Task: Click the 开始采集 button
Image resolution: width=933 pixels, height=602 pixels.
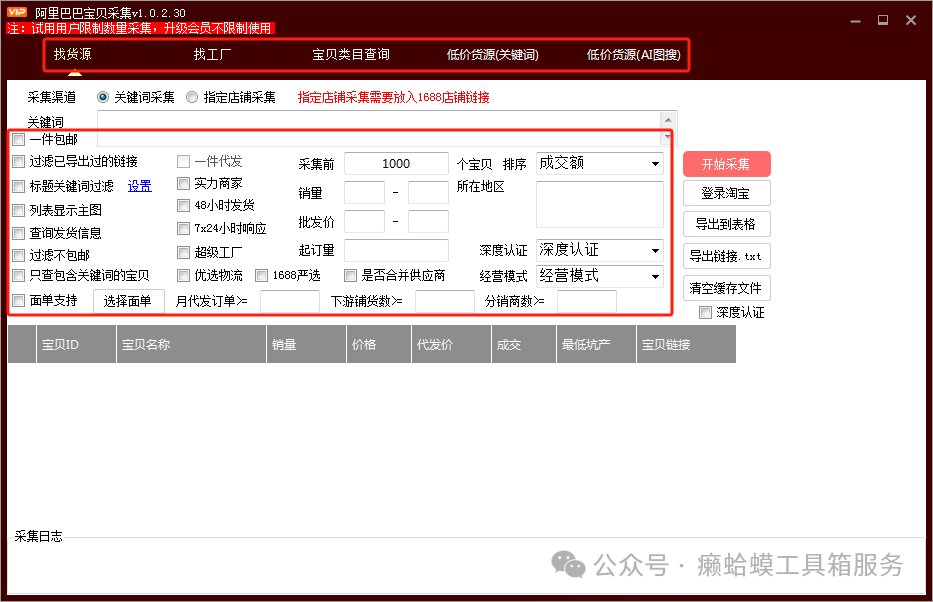Action: click(x=727, y=164)
